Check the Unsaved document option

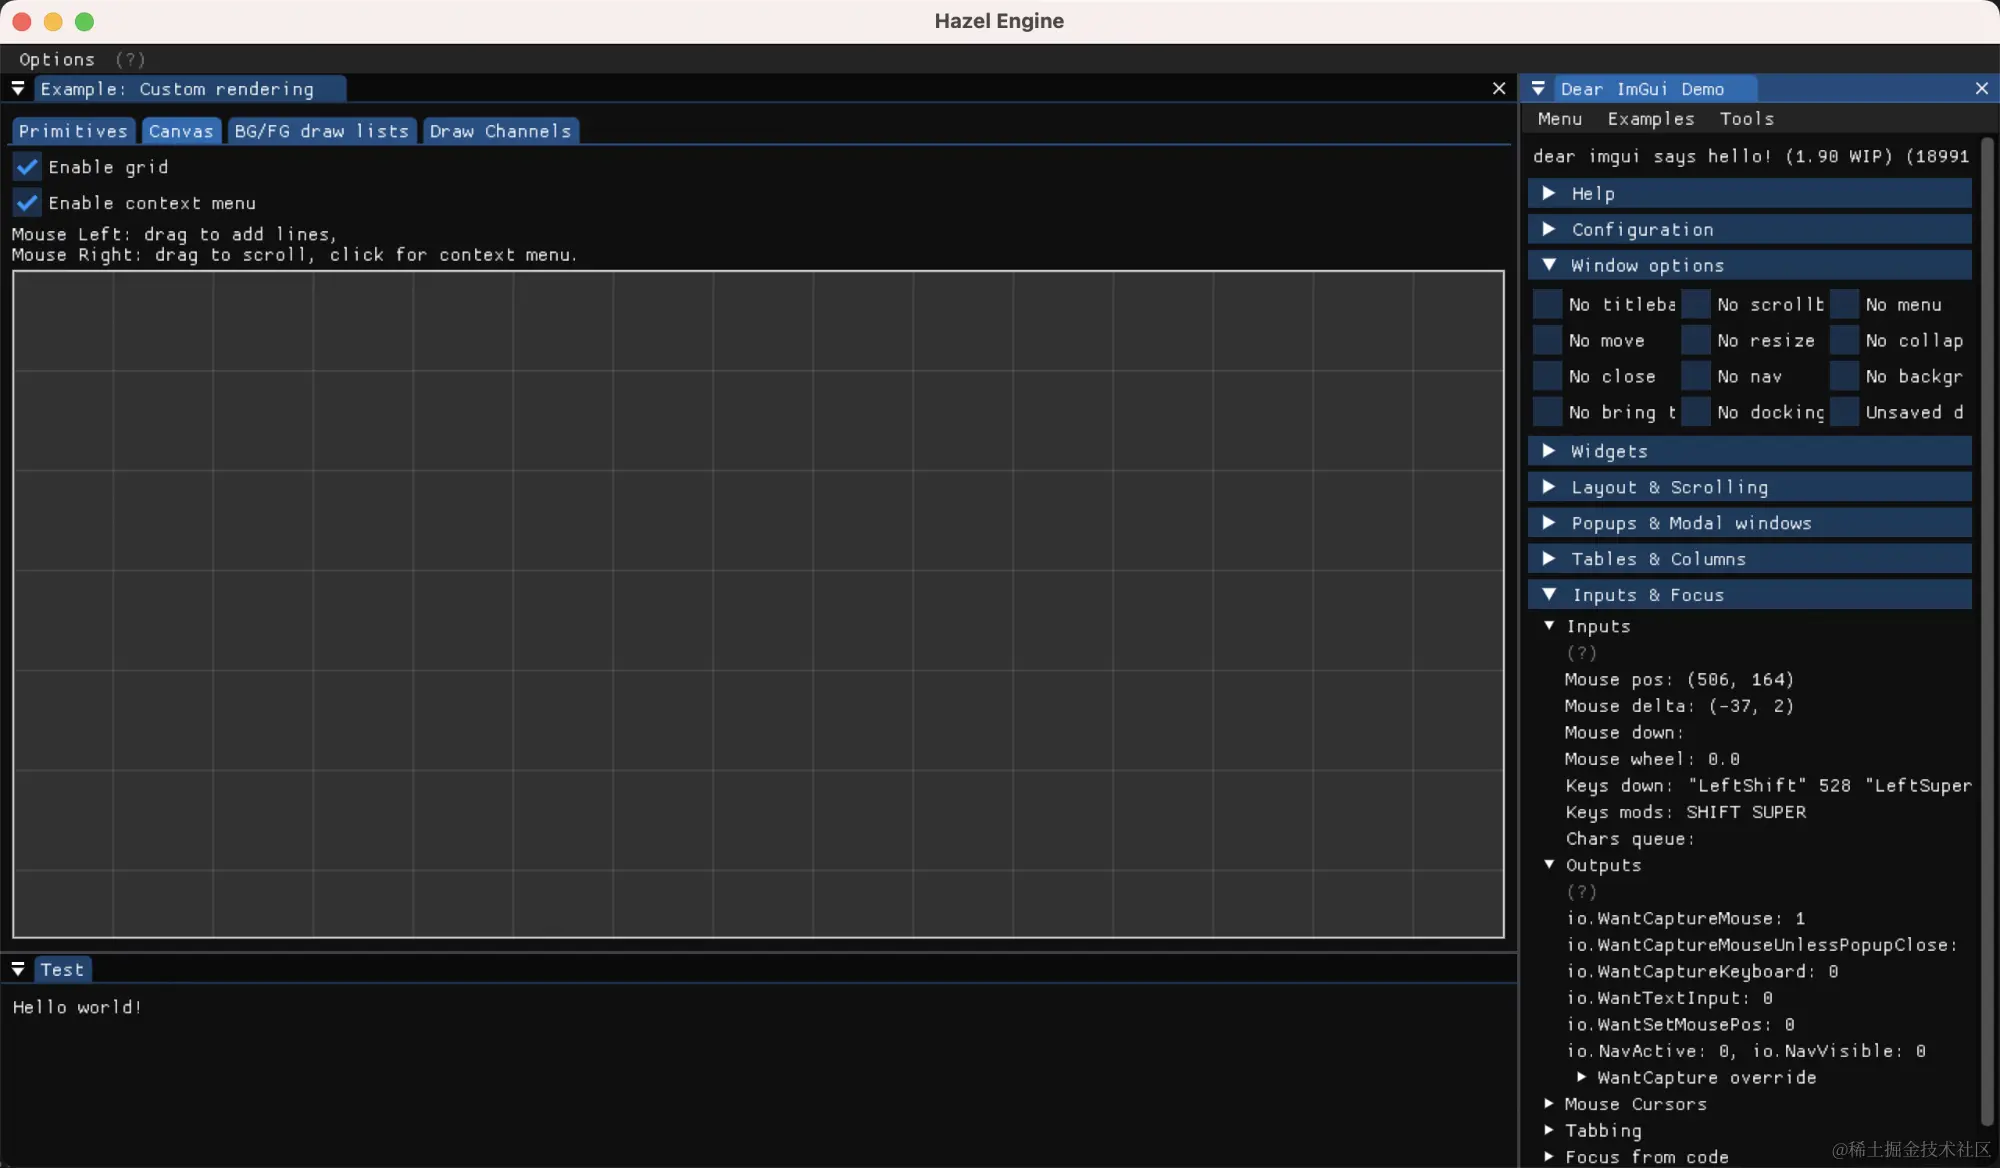pyautogui.click(x=1844, y=412)
